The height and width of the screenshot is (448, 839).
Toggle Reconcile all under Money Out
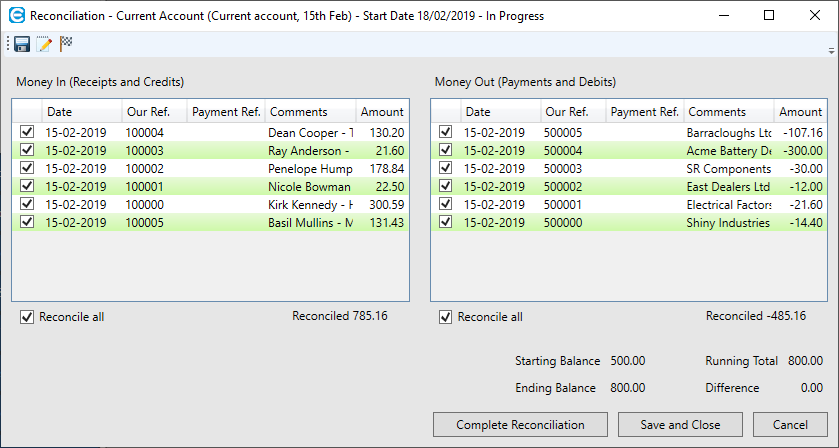click(x=445, y=317)
